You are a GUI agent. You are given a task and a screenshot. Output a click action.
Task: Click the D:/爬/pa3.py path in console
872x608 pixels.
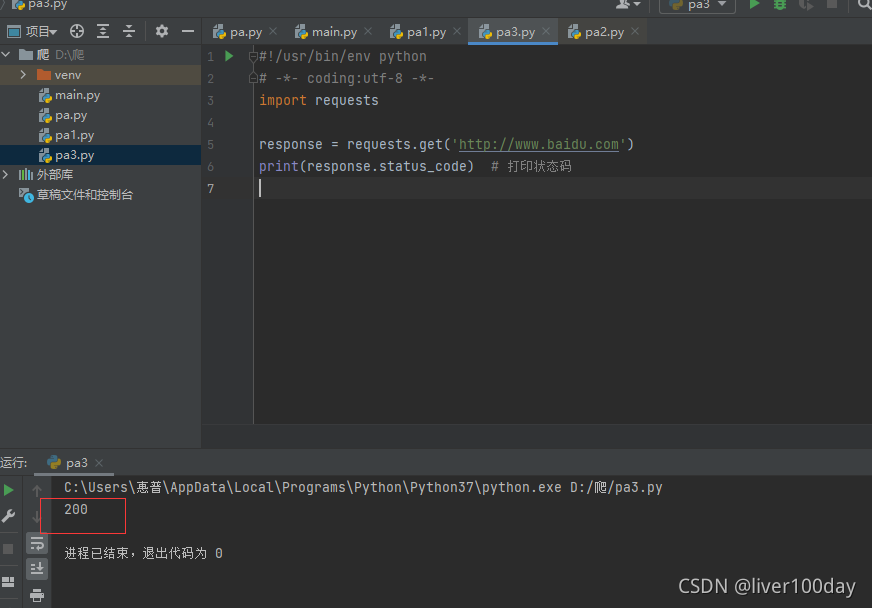click(616, 488)
